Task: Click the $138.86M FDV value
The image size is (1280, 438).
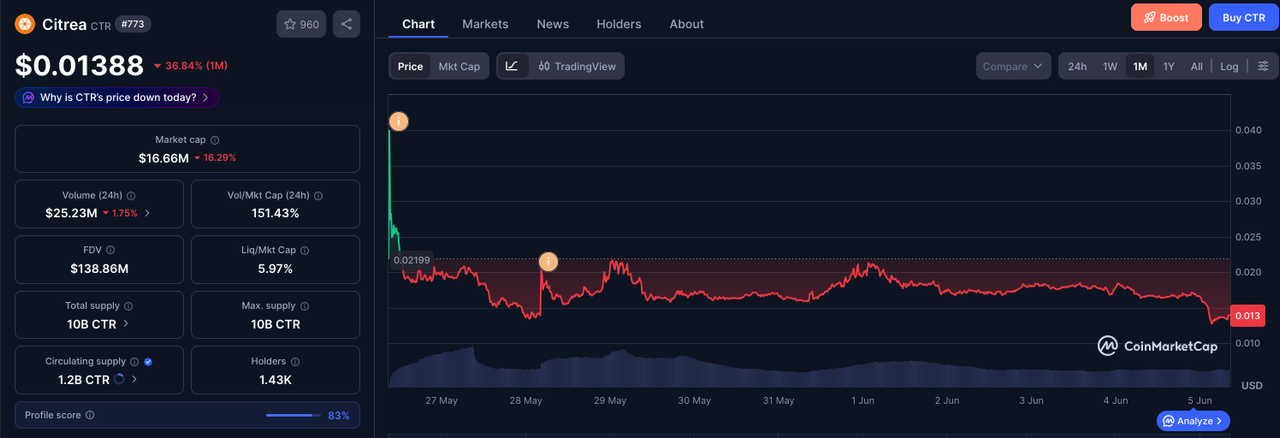Action: point(99,269)
